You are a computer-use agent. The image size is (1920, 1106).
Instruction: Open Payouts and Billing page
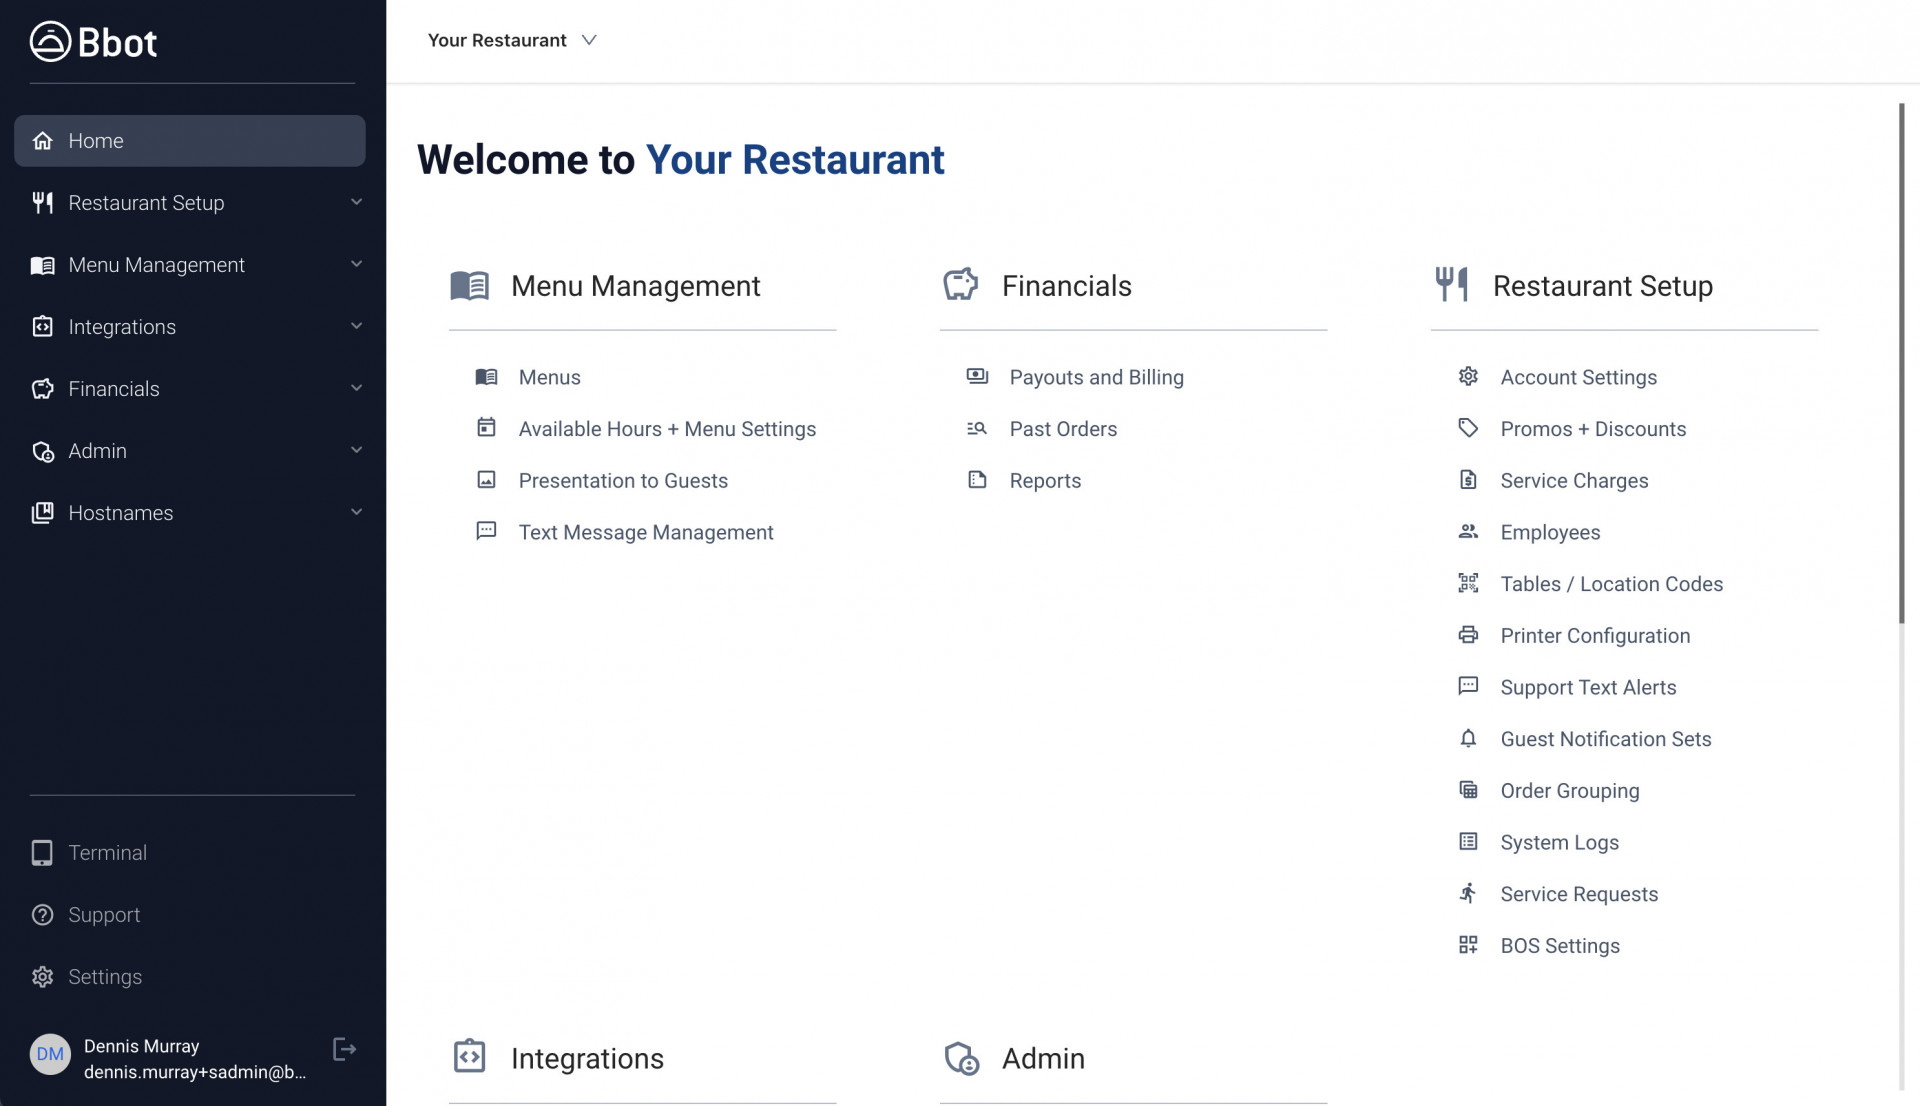pos(1096,377)
